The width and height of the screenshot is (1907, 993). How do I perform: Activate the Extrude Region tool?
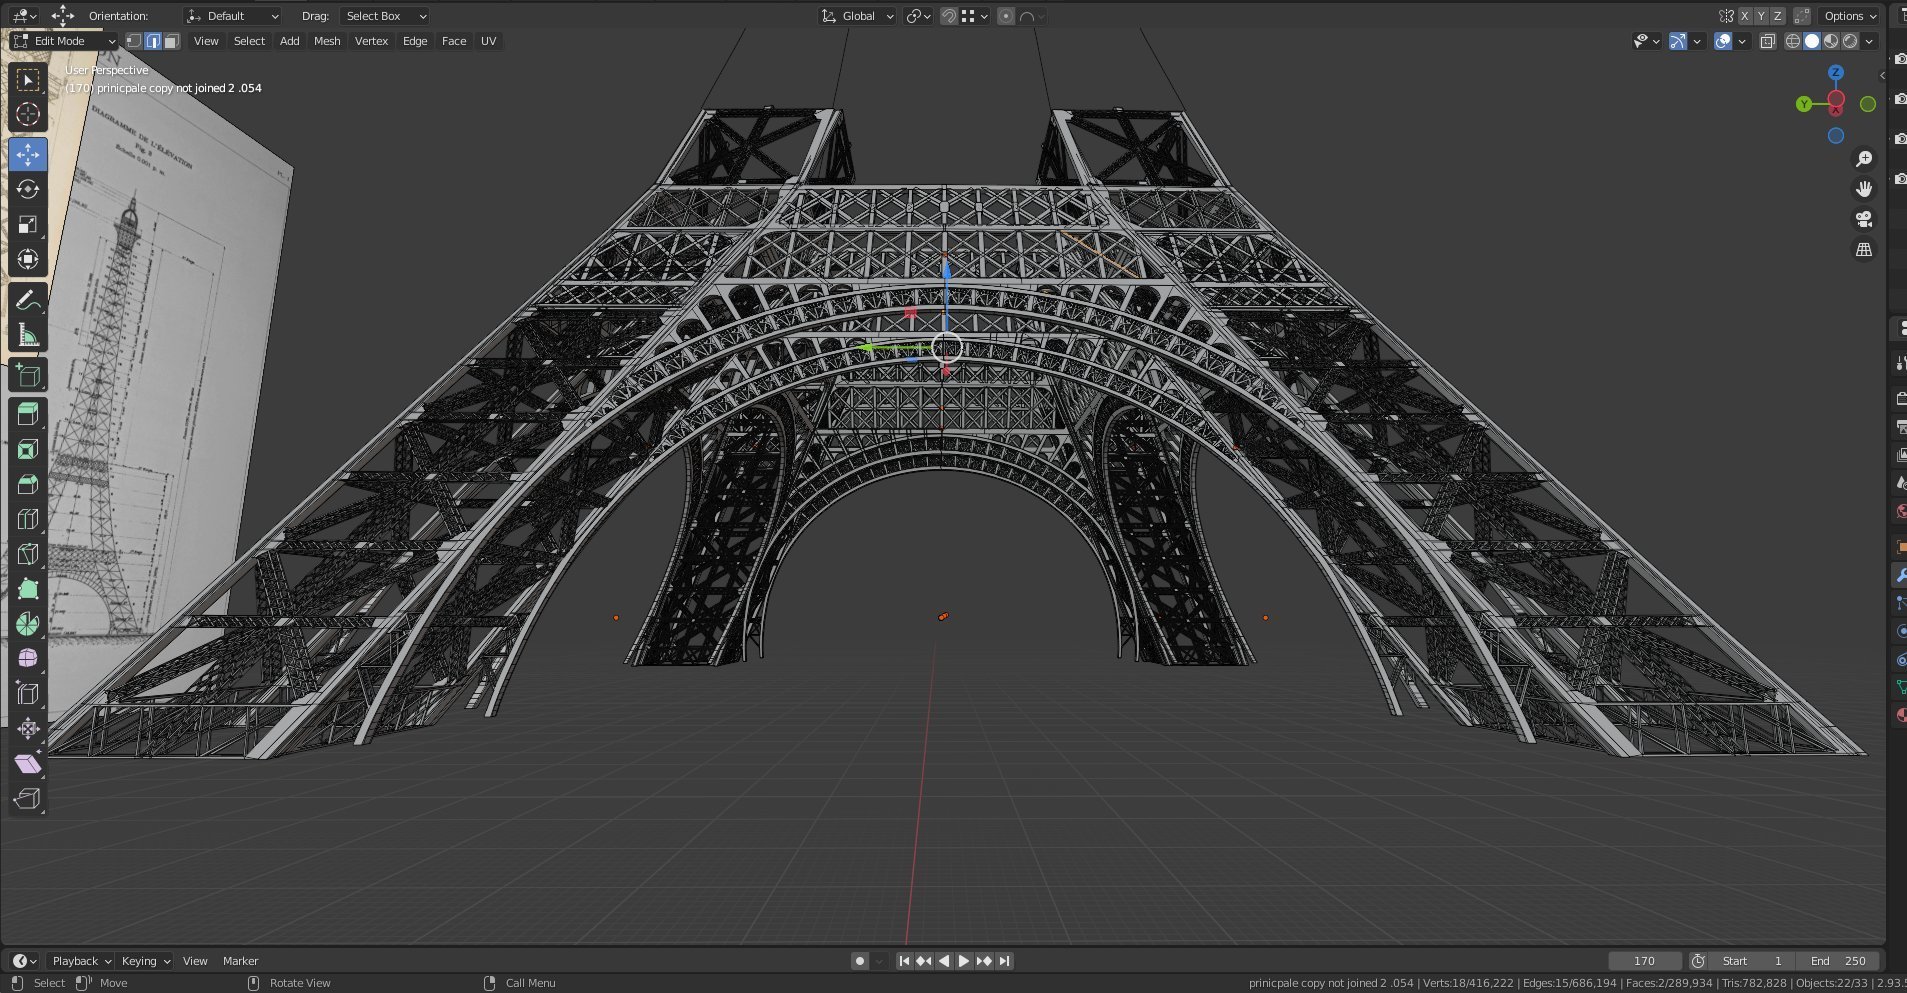coord(28,414)
